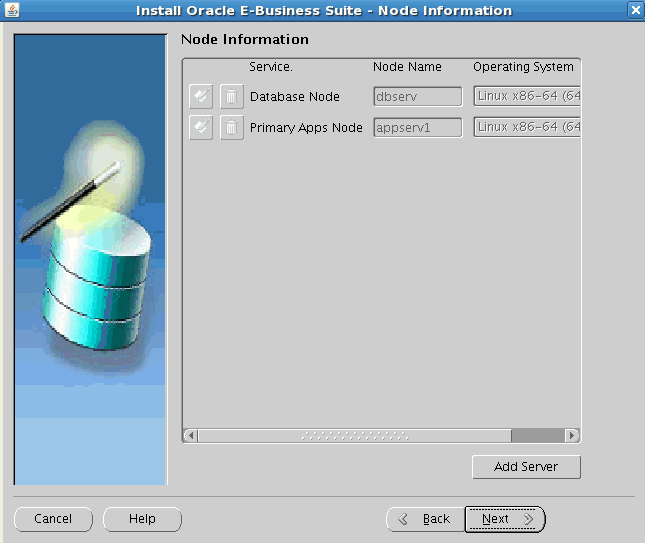Click the appserv1 node name field
Screen dimensions: 645x543
point(418,128)
